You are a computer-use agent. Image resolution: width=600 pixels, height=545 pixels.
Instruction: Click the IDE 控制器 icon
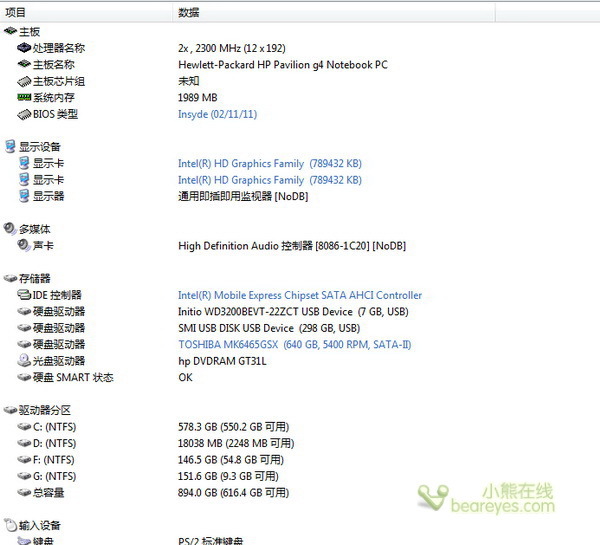(24, 294)
